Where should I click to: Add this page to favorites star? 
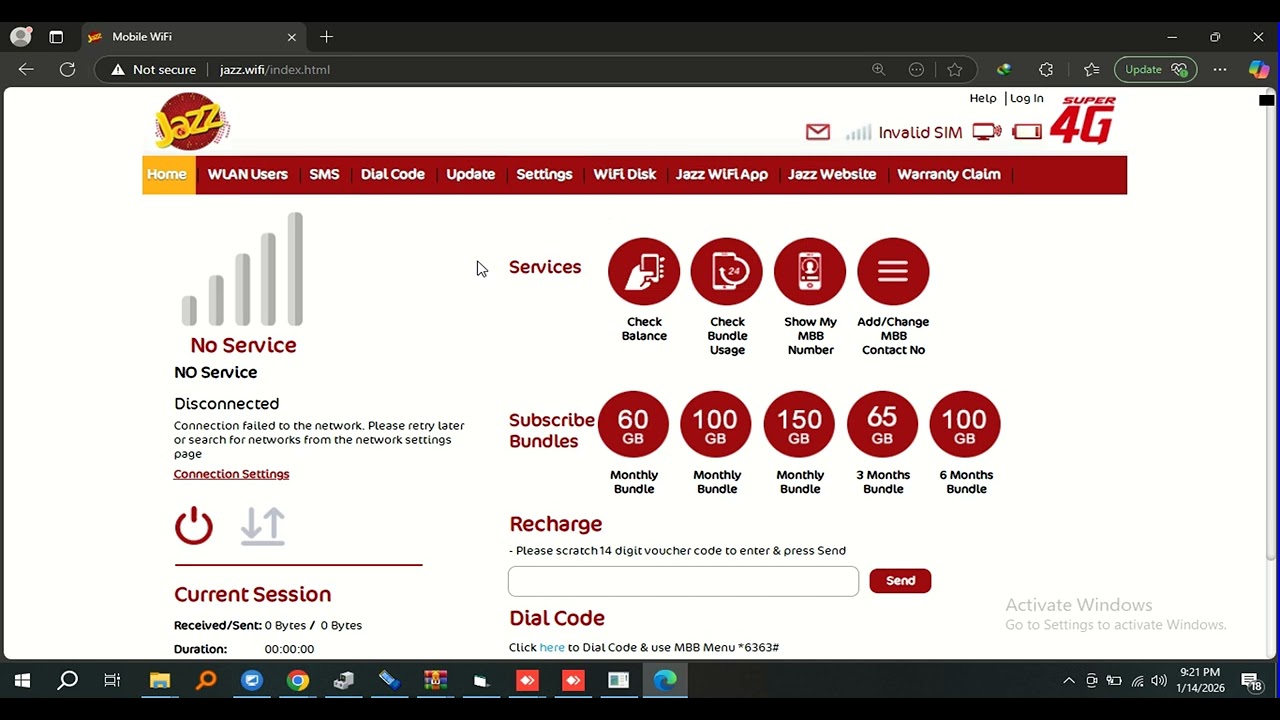coord(955,70)
